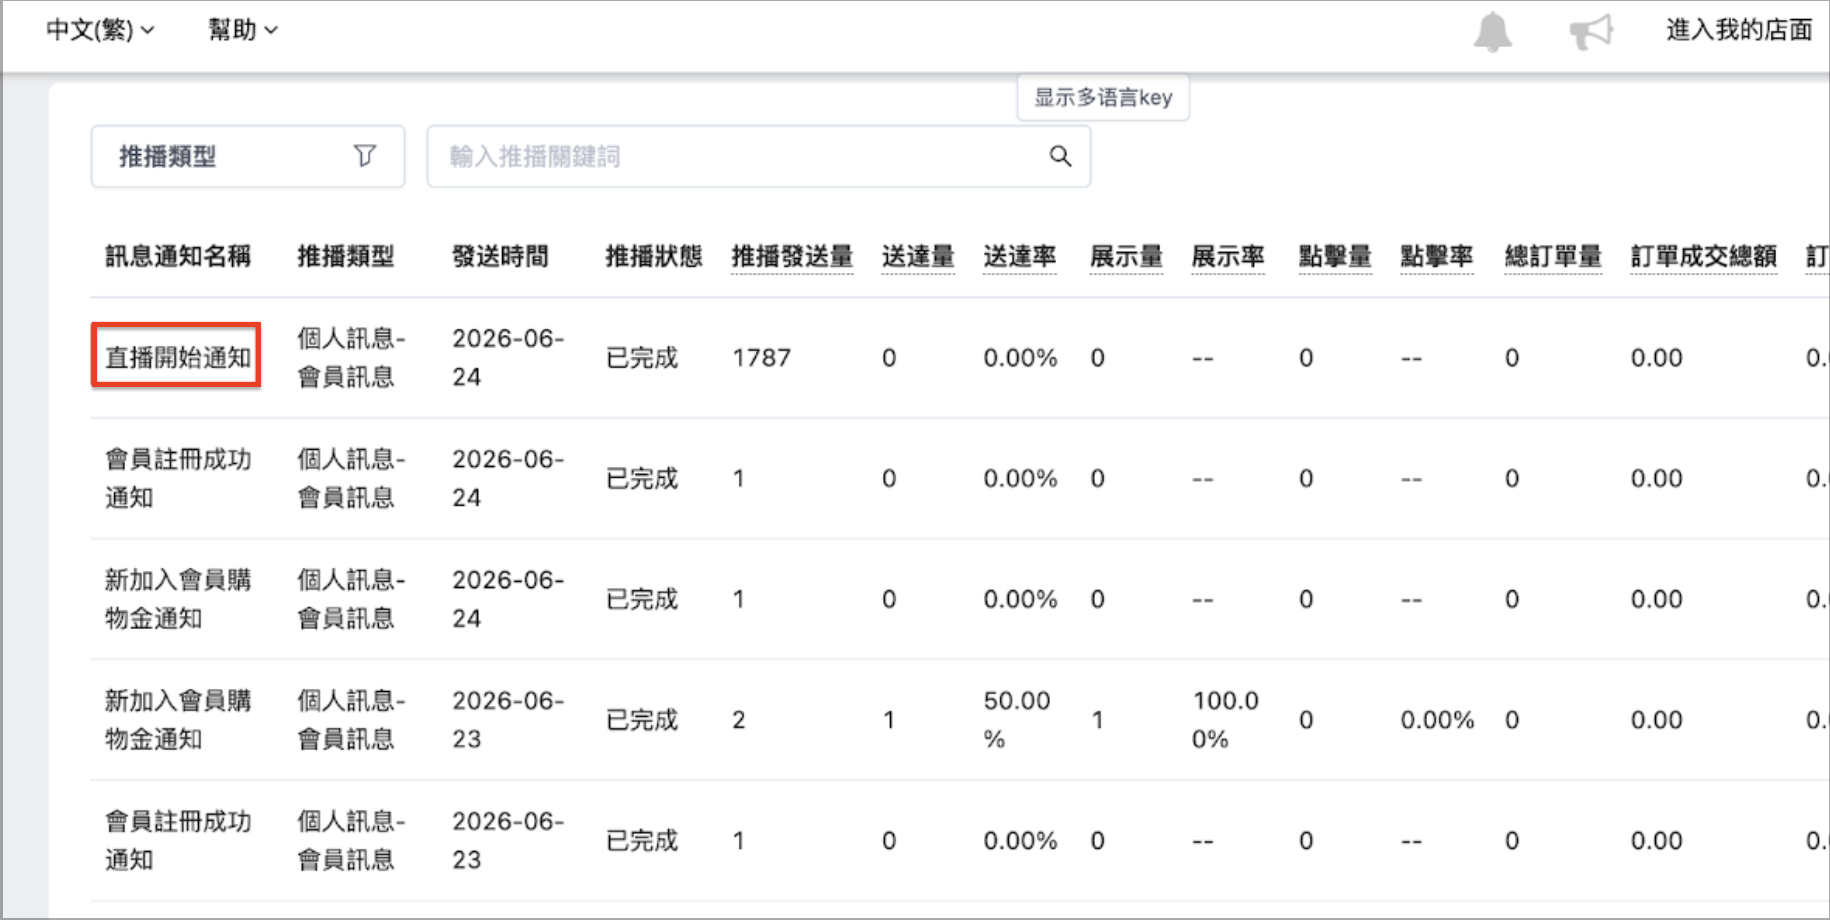Click the 推播發送量 column header
Viewport: 1830px width, 920px height.
click(x=792, y=257)
